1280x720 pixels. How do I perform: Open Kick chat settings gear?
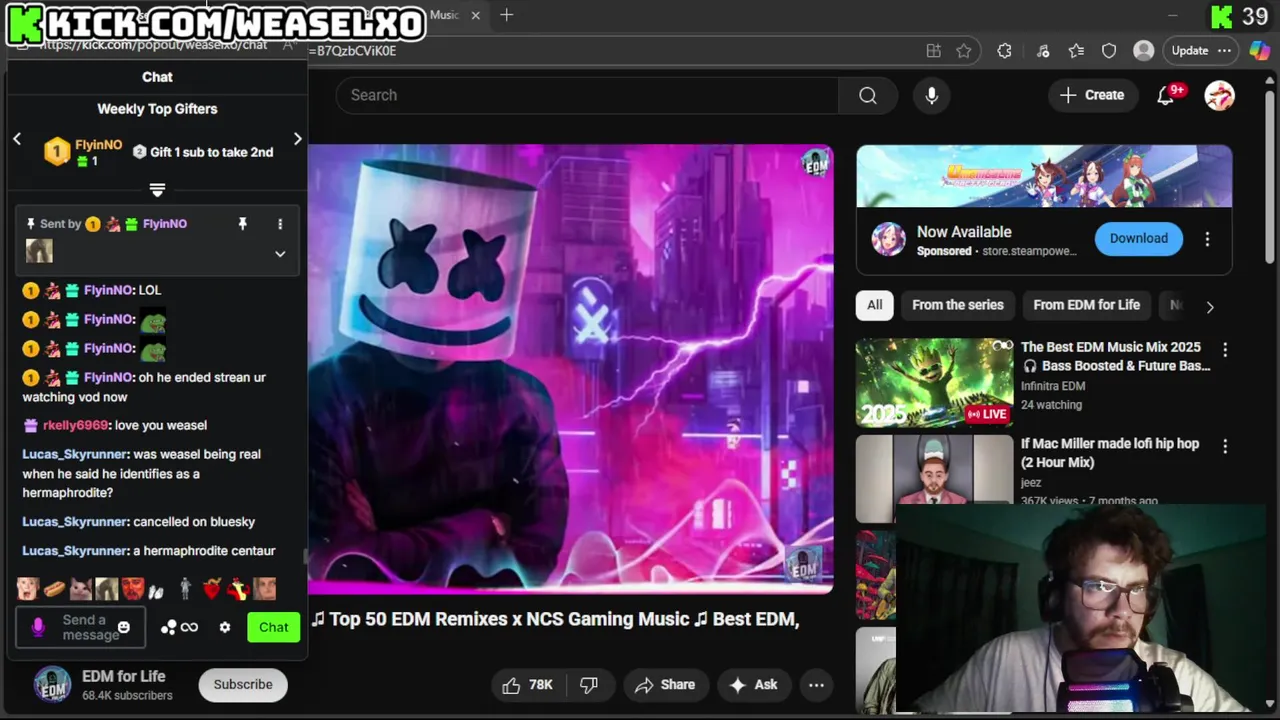(225, 627)
